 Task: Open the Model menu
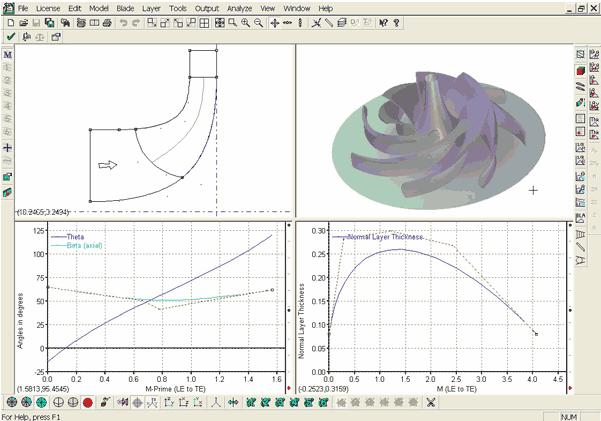[x=99, y=8]
